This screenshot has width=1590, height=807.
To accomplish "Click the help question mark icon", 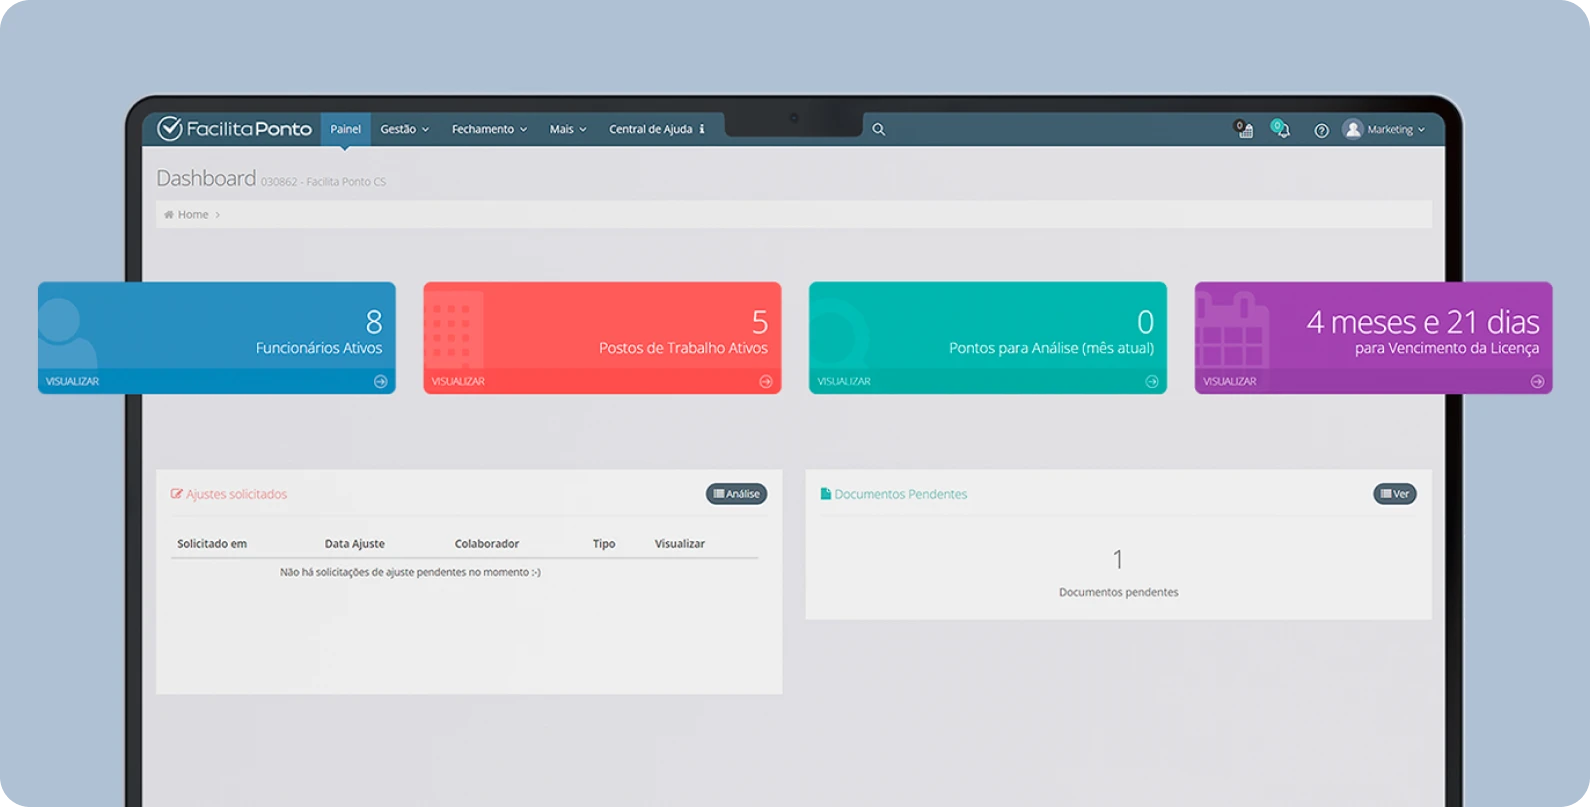I will coord(1321,130).
